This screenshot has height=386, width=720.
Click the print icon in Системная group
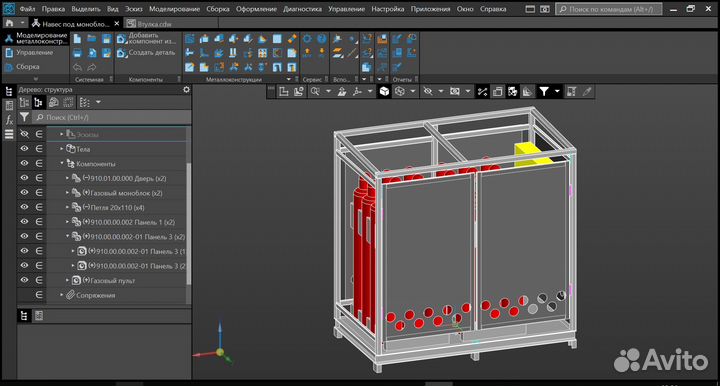pos(77,53)
